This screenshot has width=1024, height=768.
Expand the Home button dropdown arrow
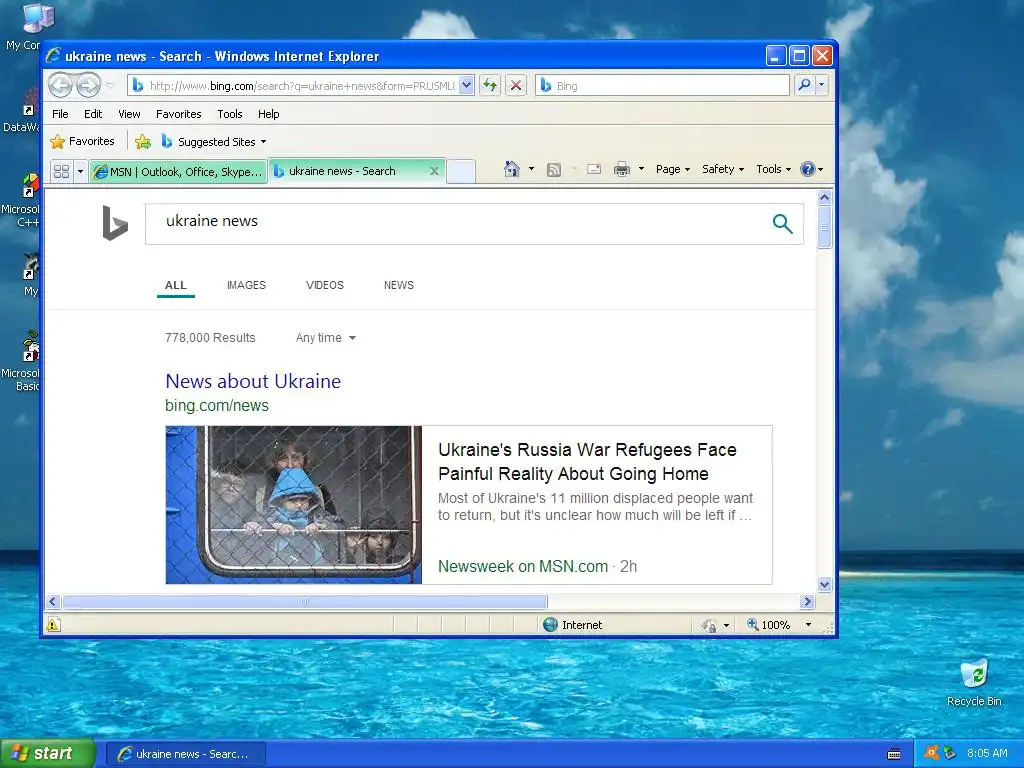tap(531, 169)
